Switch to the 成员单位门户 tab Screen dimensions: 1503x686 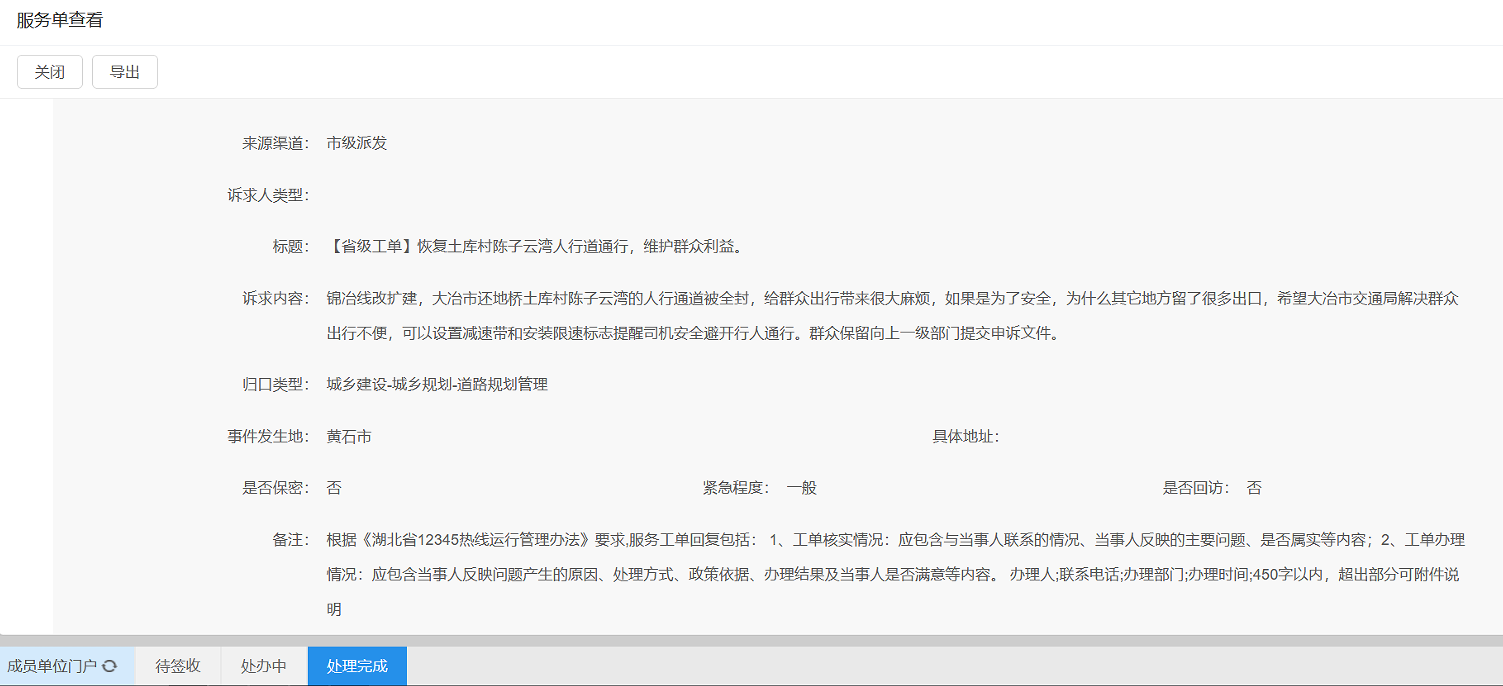tap(52, 666)
